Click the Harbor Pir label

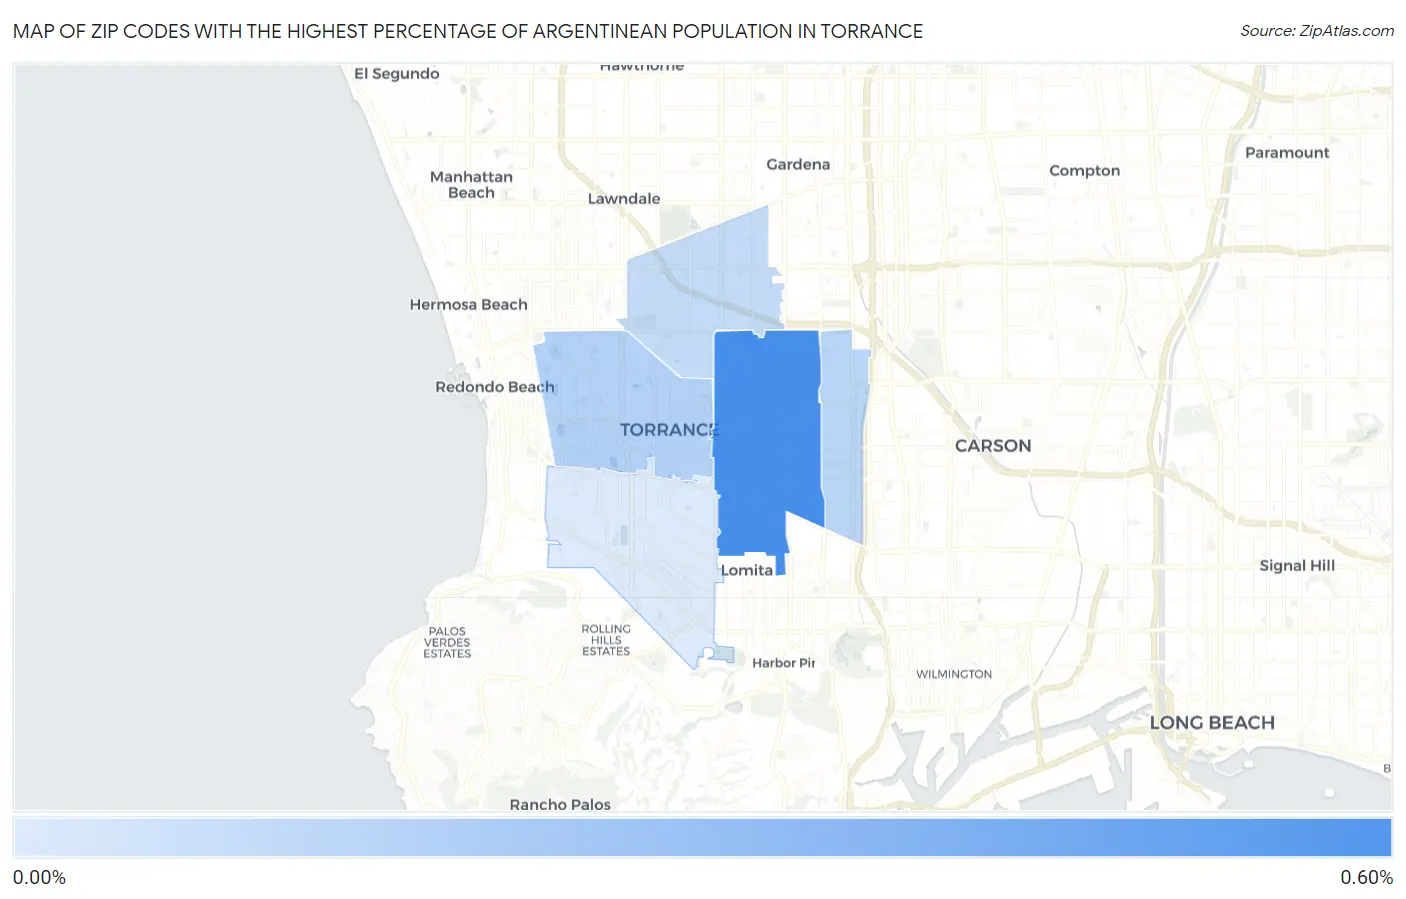tap(784, 663)
